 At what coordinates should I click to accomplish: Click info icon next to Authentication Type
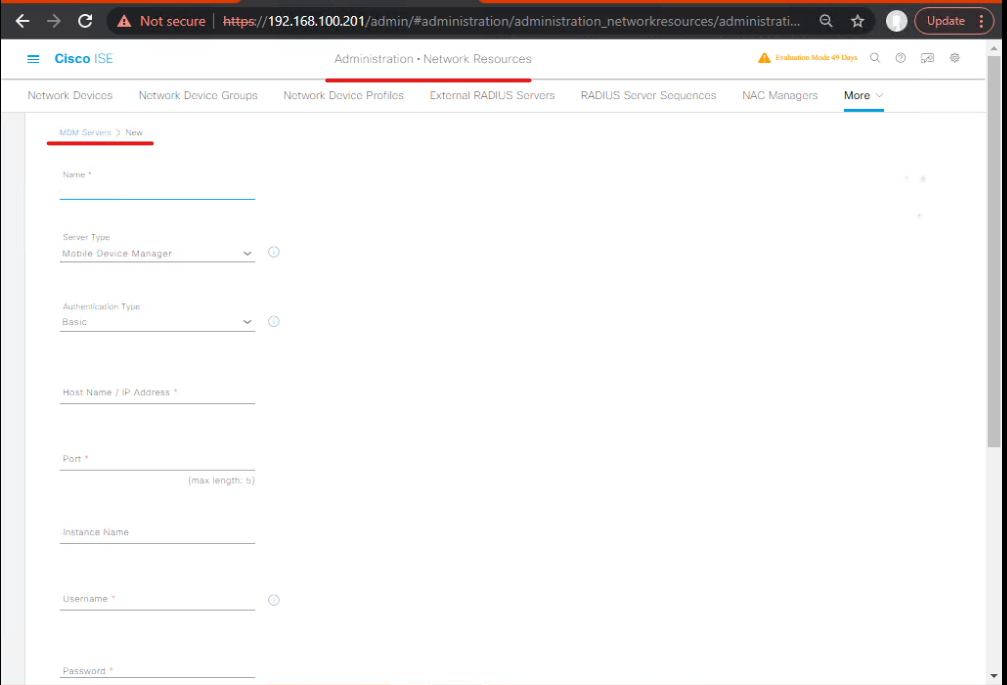274,322
